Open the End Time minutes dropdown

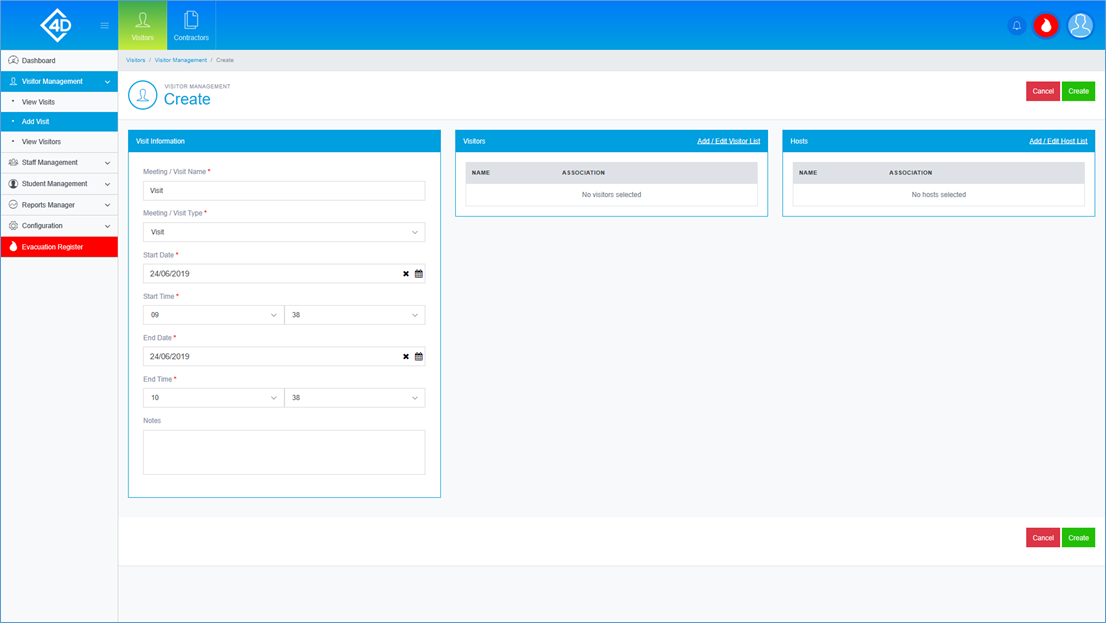point(355,398)
